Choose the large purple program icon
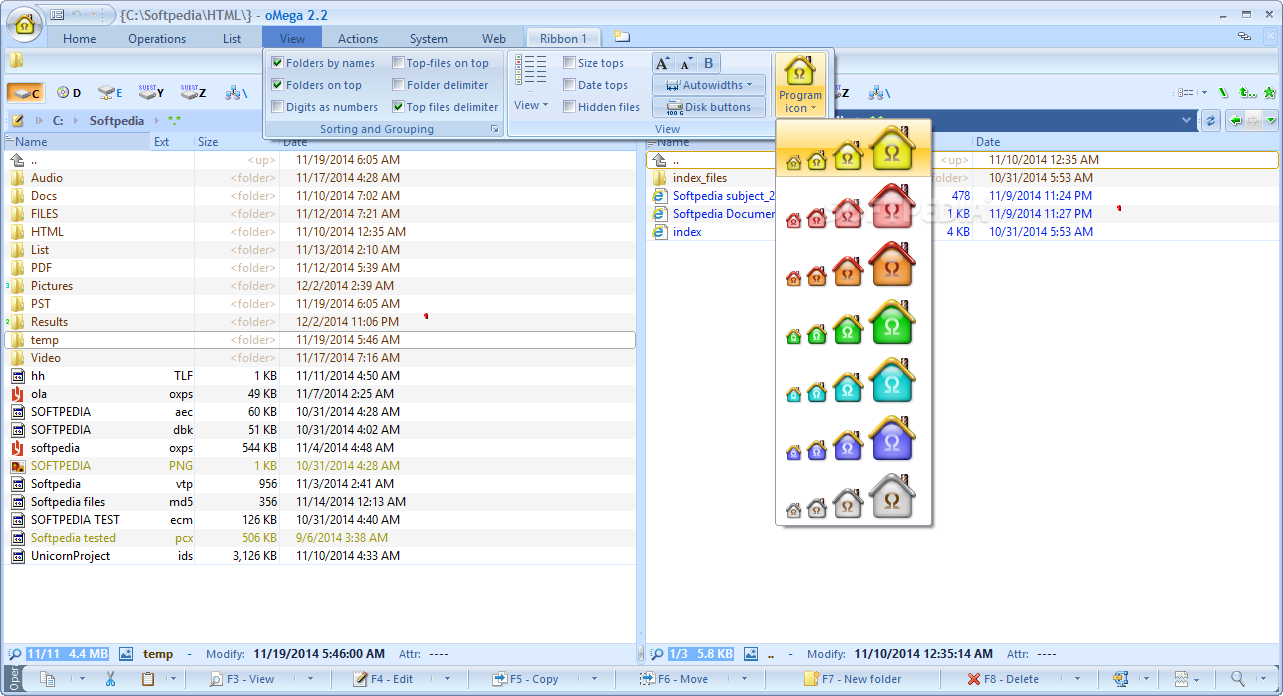Screen dimensions: 1283x696 891,438
